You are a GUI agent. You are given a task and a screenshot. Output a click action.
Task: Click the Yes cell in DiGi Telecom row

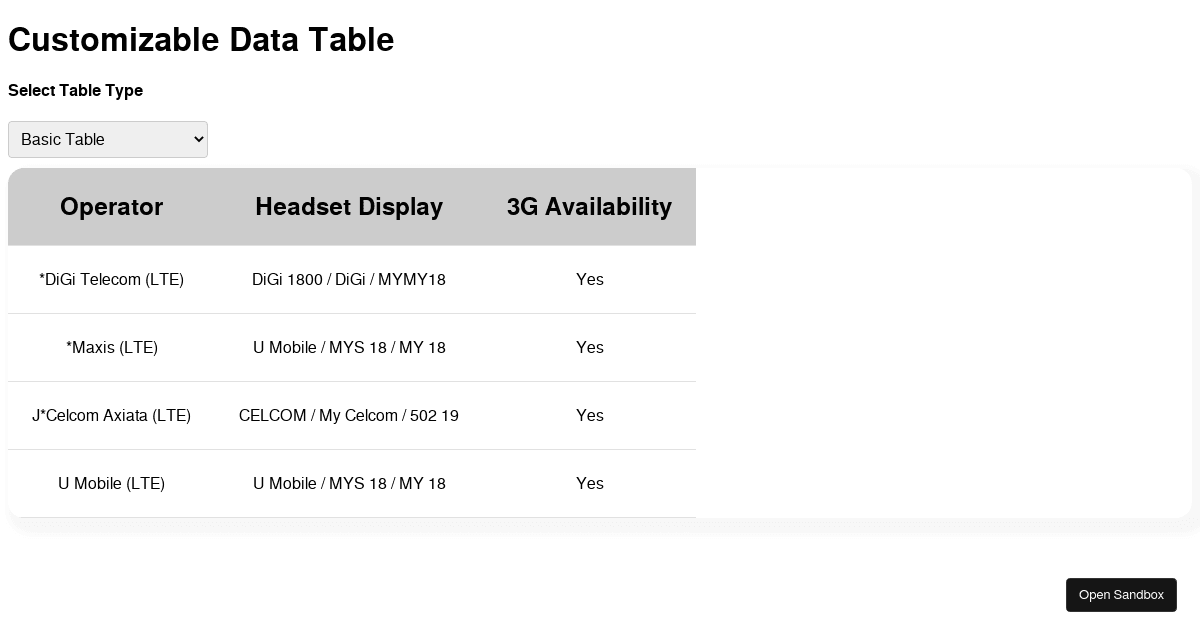(590, 280)
